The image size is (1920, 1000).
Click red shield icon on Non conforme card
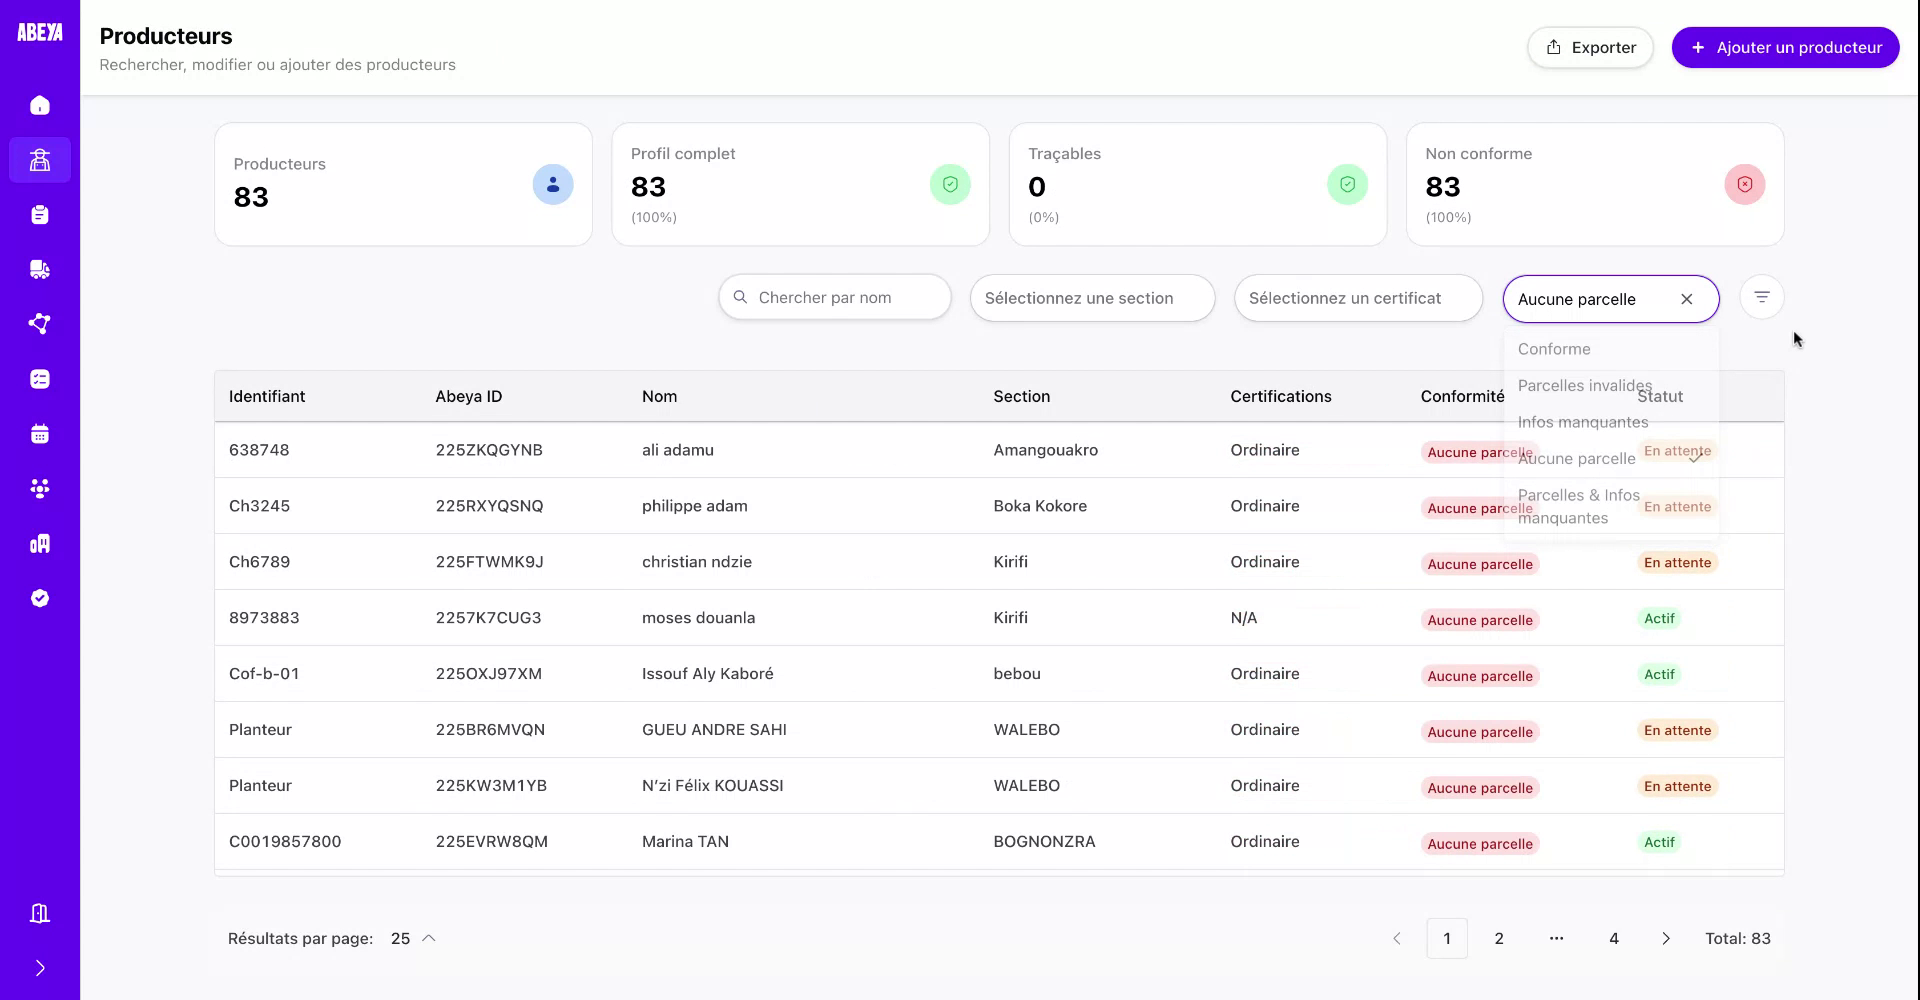[x=1745, y=185]
